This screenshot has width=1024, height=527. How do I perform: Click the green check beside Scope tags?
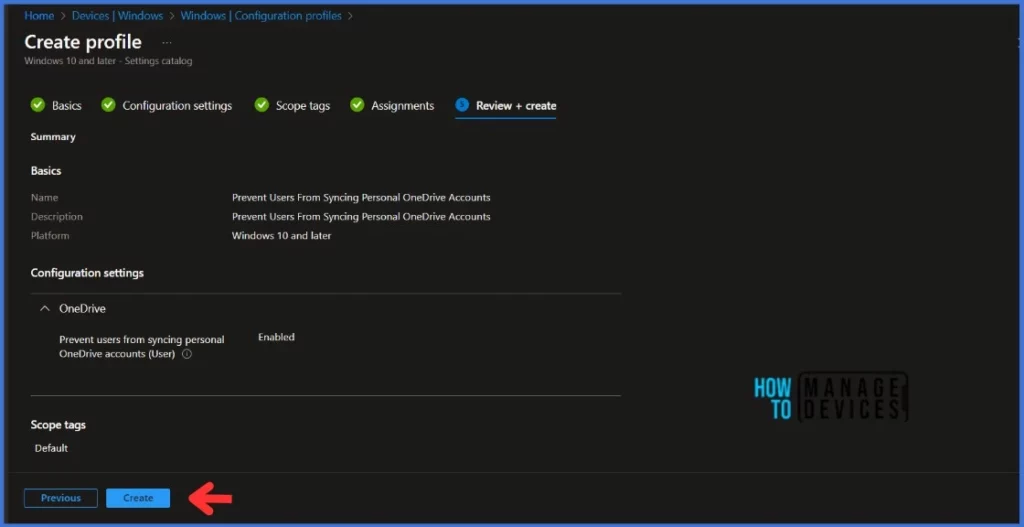coord(262,104)
